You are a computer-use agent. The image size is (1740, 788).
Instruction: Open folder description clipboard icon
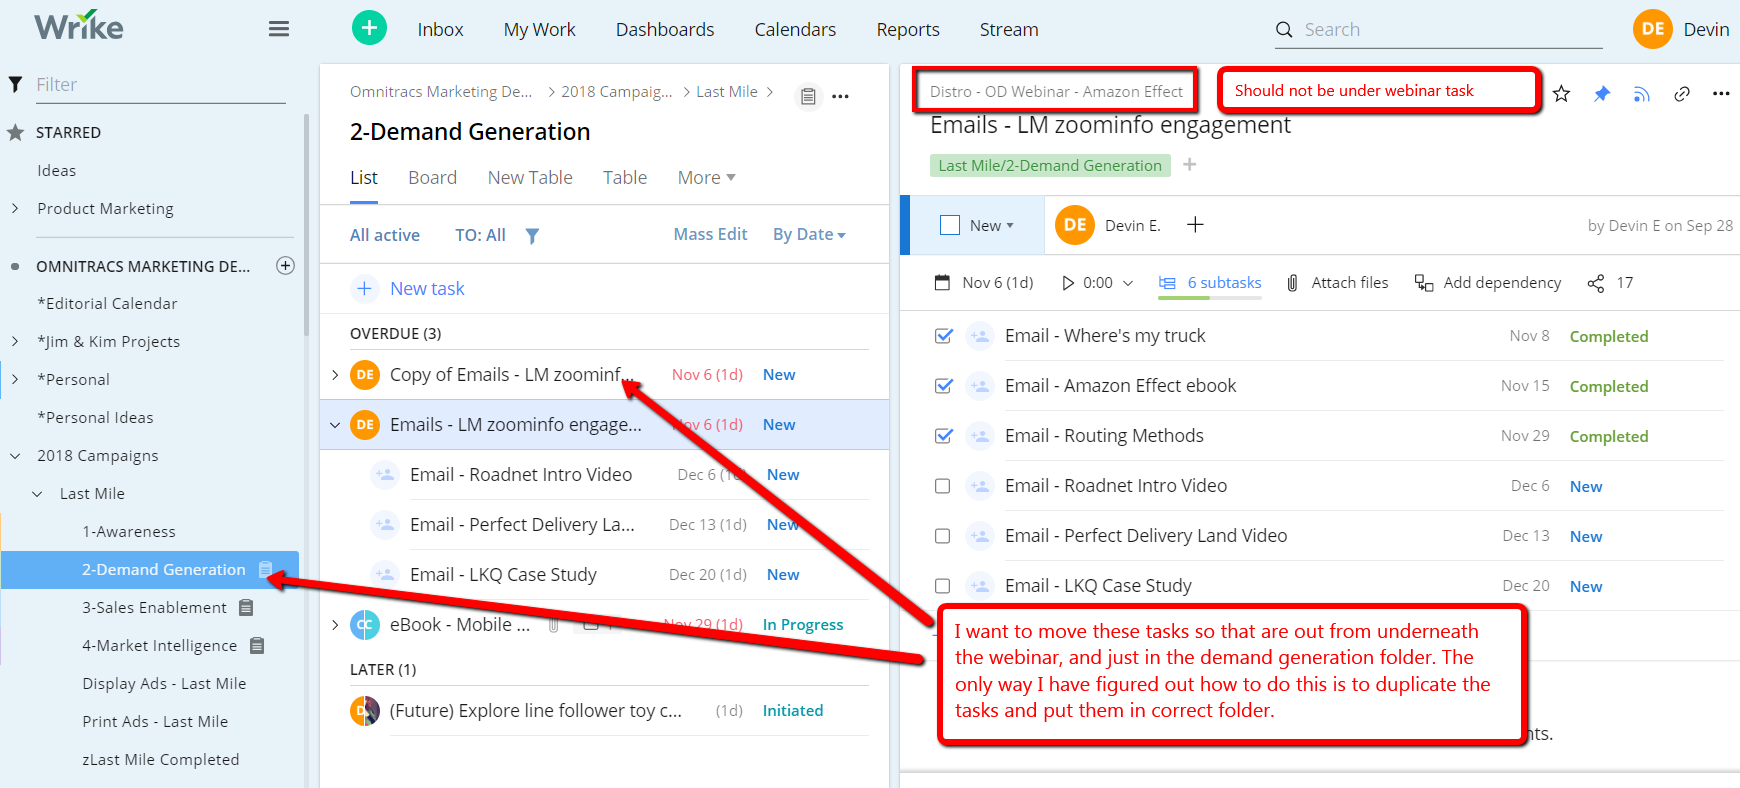pos(808,96)
